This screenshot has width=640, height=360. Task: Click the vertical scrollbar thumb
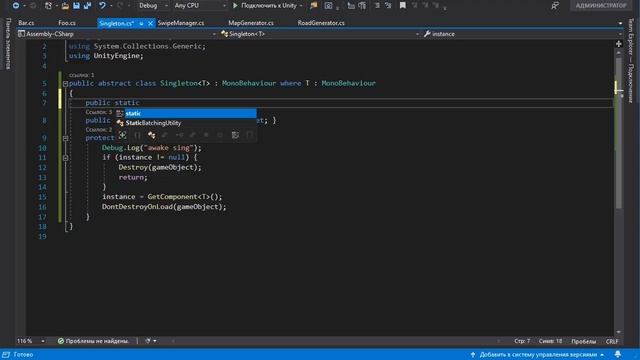(x=619, y=133)
